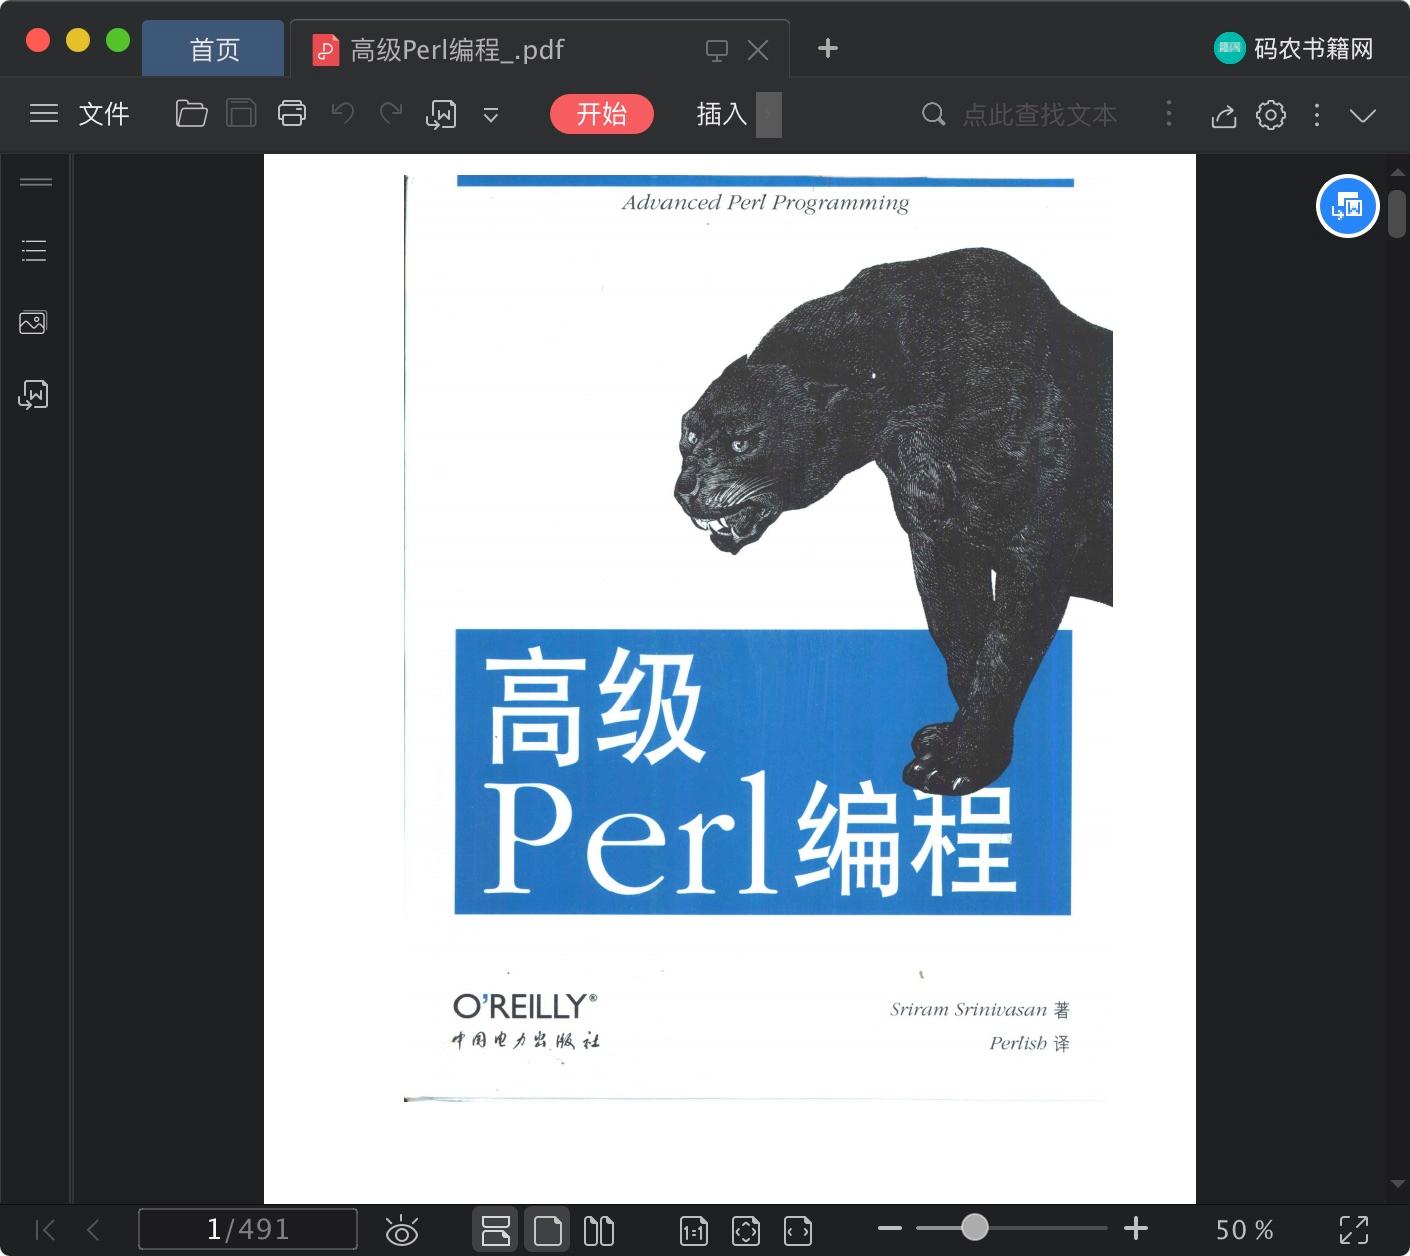Open the outline bookmarks panel icon
1410x1256 pixels.
point(34,250)
